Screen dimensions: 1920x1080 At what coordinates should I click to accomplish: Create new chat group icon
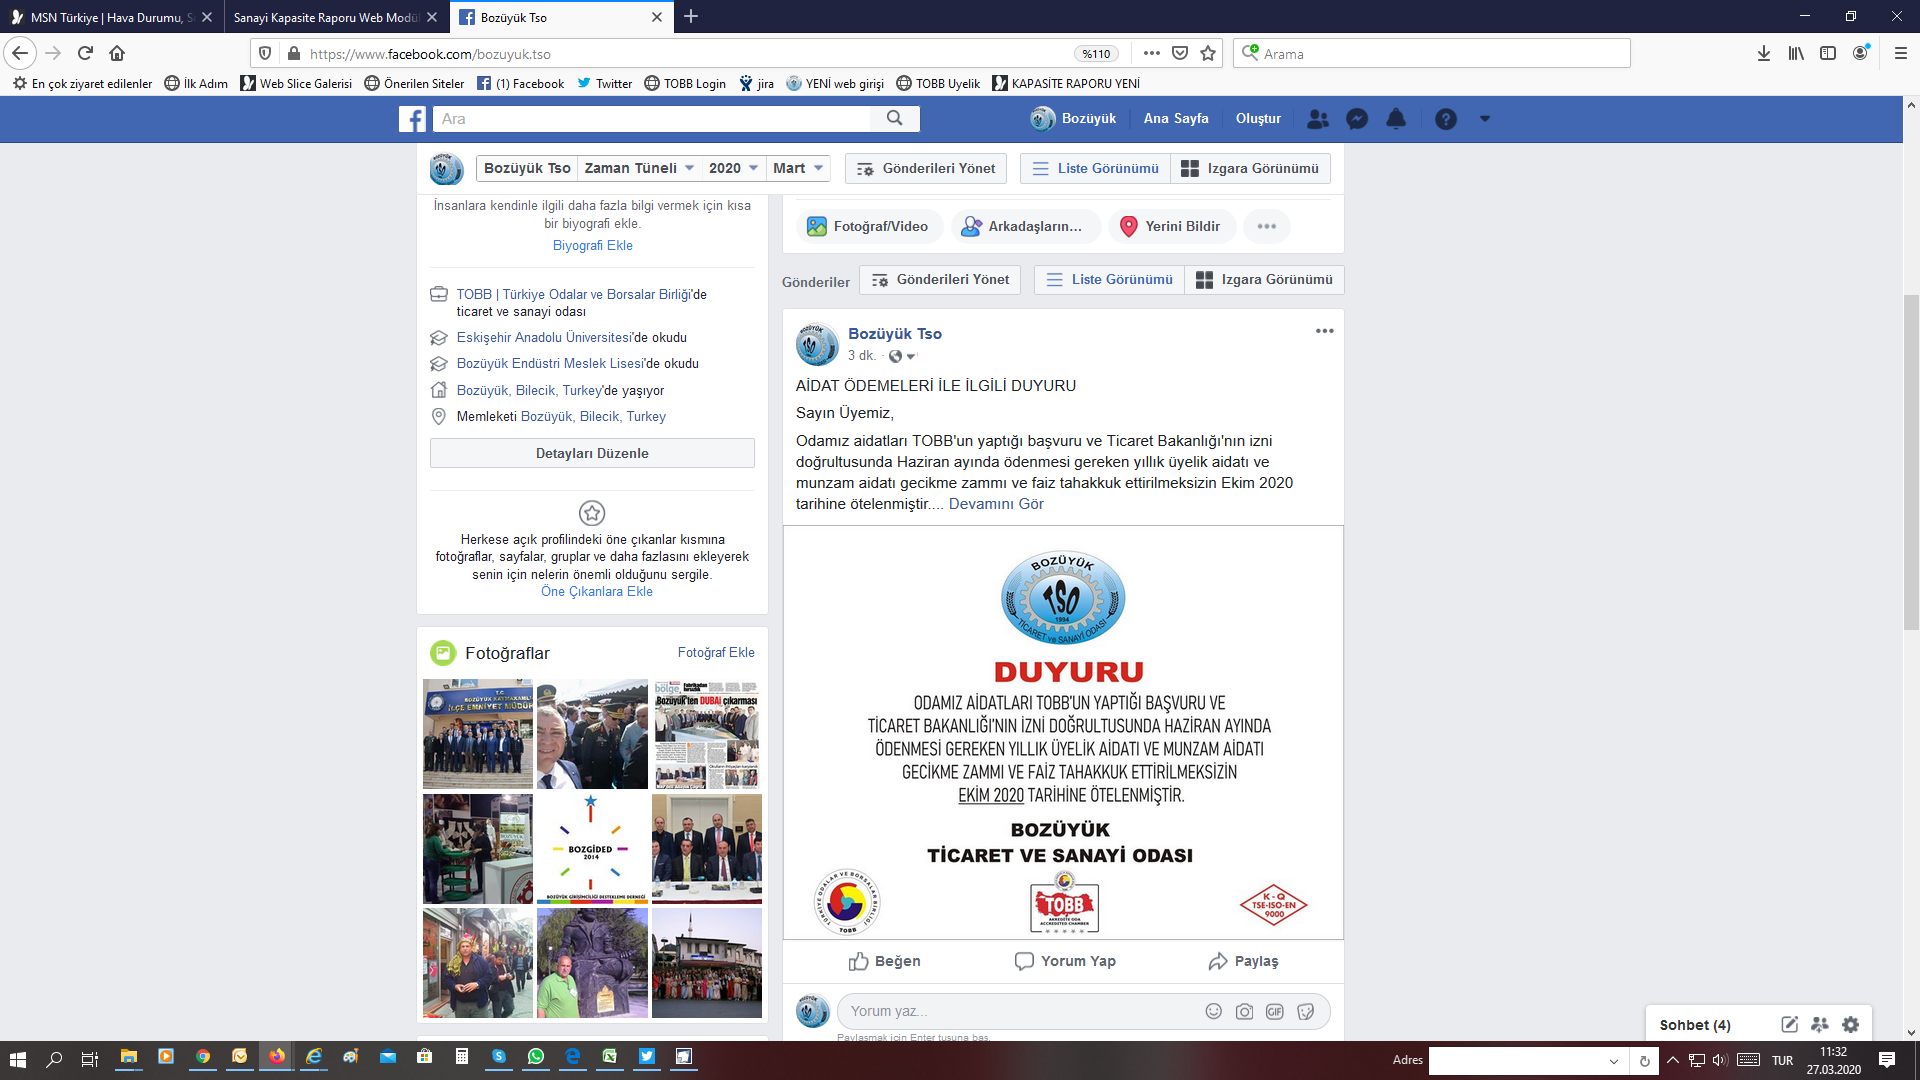[1819, 1024]
